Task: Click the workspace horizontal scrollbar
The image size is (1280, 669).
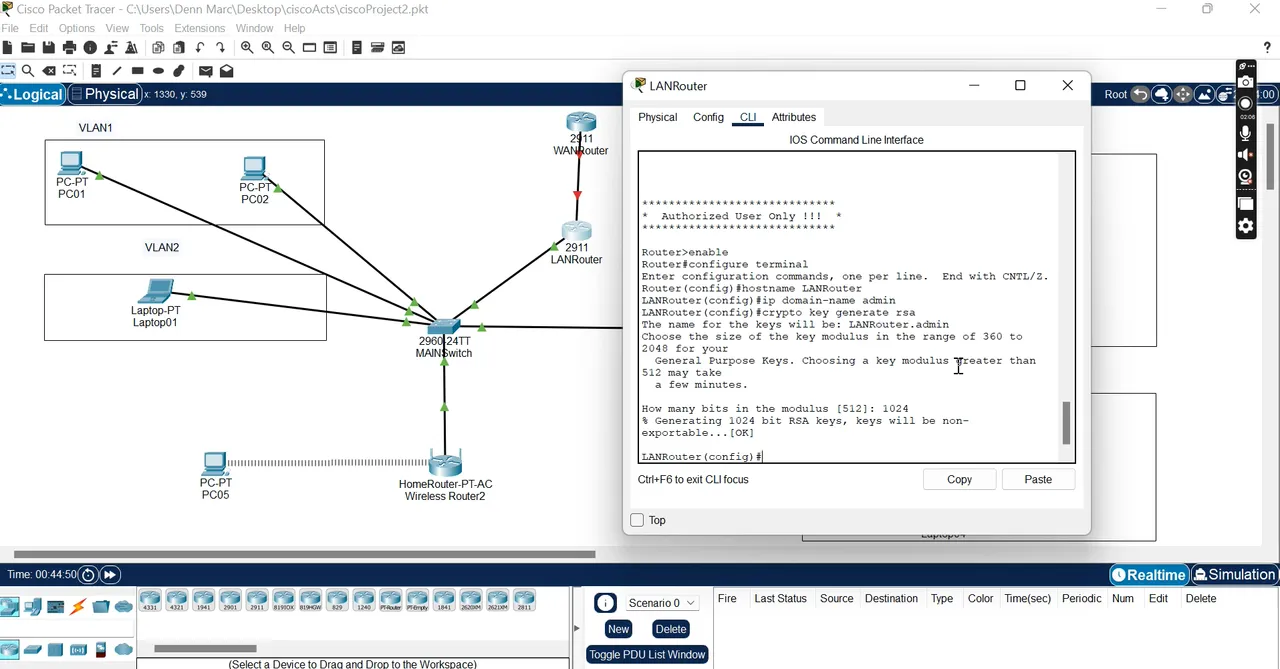Action: [304, 554]
